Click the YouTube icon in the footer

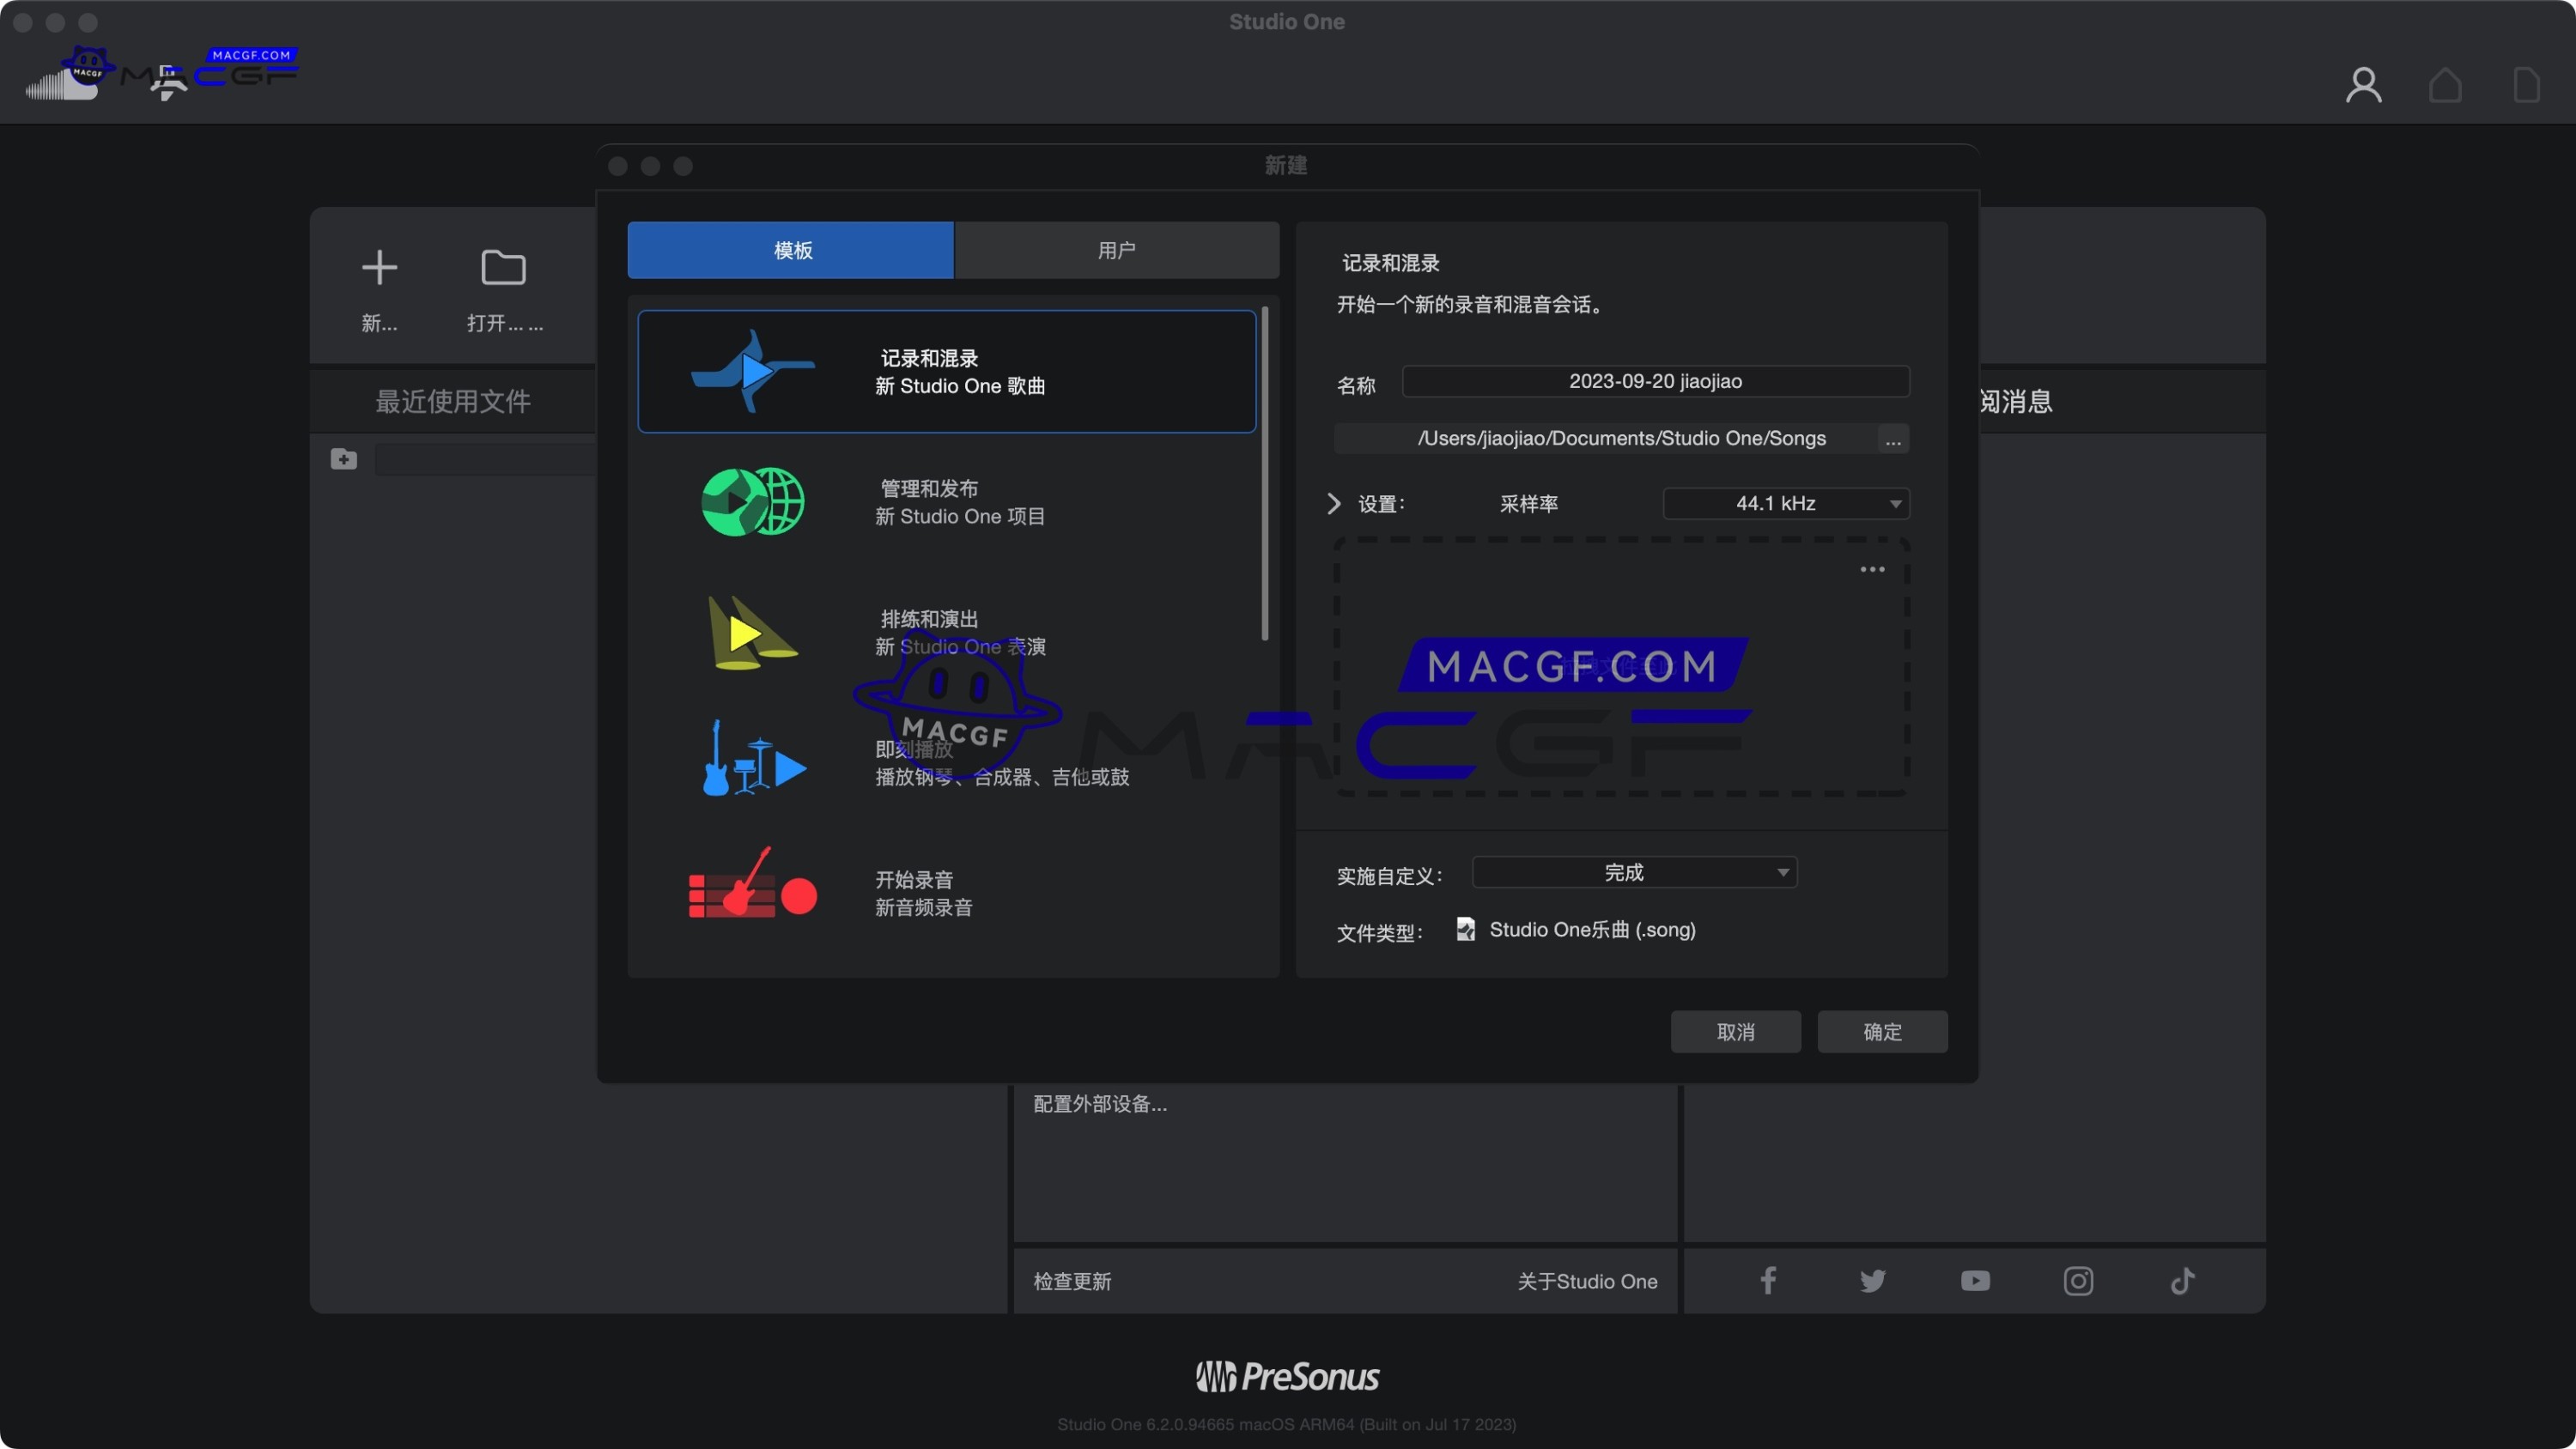coord(1975,1281)
